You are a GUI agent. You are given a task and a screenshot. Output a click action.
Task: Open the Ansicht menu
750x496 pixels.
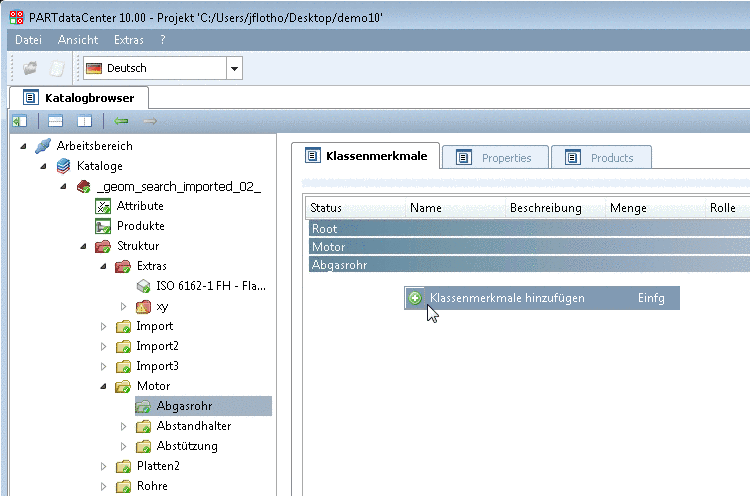(78, 40)
